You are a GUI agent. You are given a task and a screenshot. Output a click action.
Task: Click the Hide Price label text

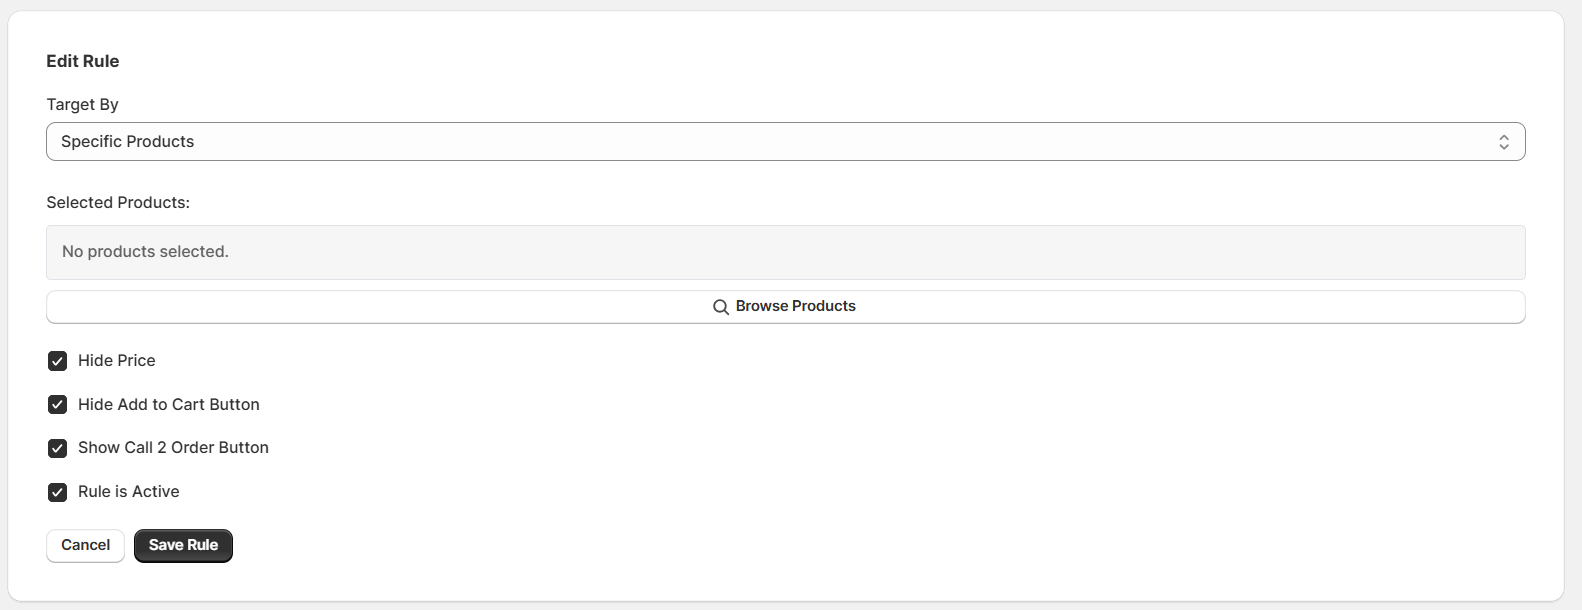[x=117, y=361]
